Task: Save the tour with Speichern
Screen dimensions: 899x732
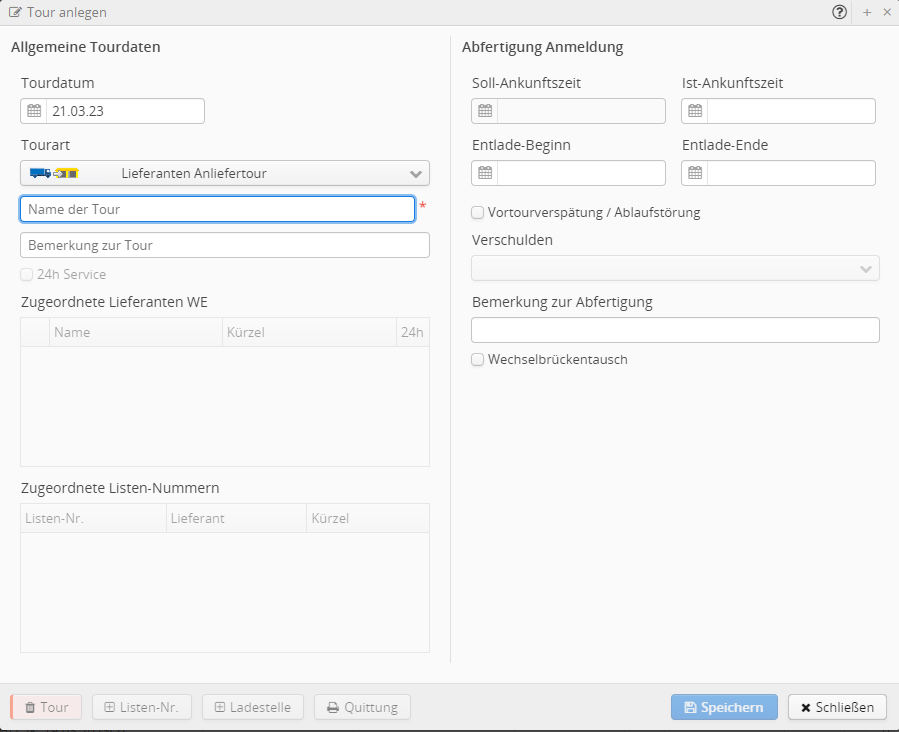Action: pos(724,707)
